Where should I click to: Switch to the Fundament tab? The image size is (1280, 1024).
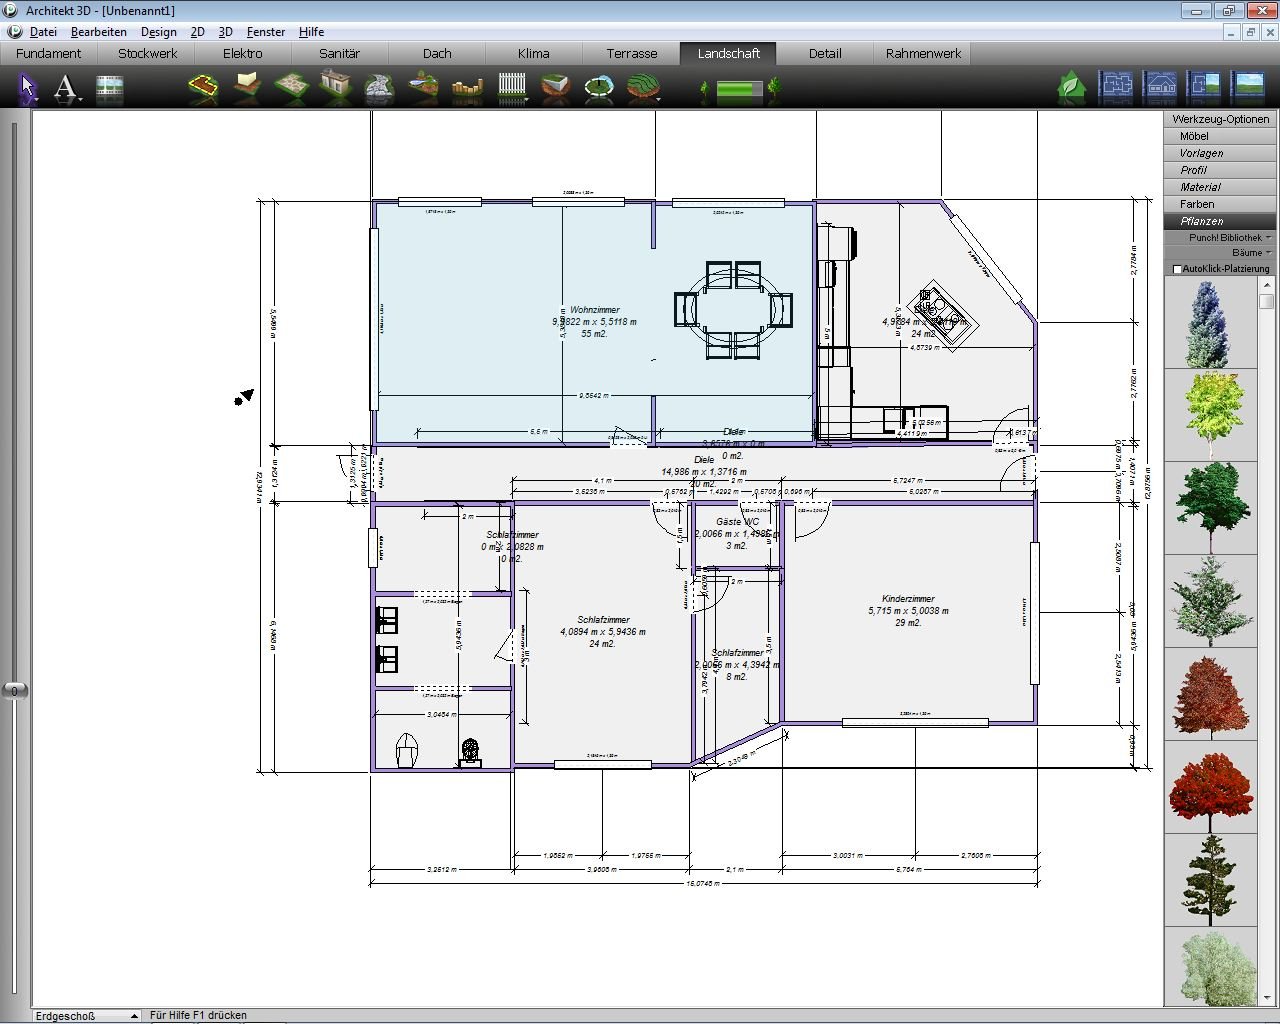[x=48, y=54]
